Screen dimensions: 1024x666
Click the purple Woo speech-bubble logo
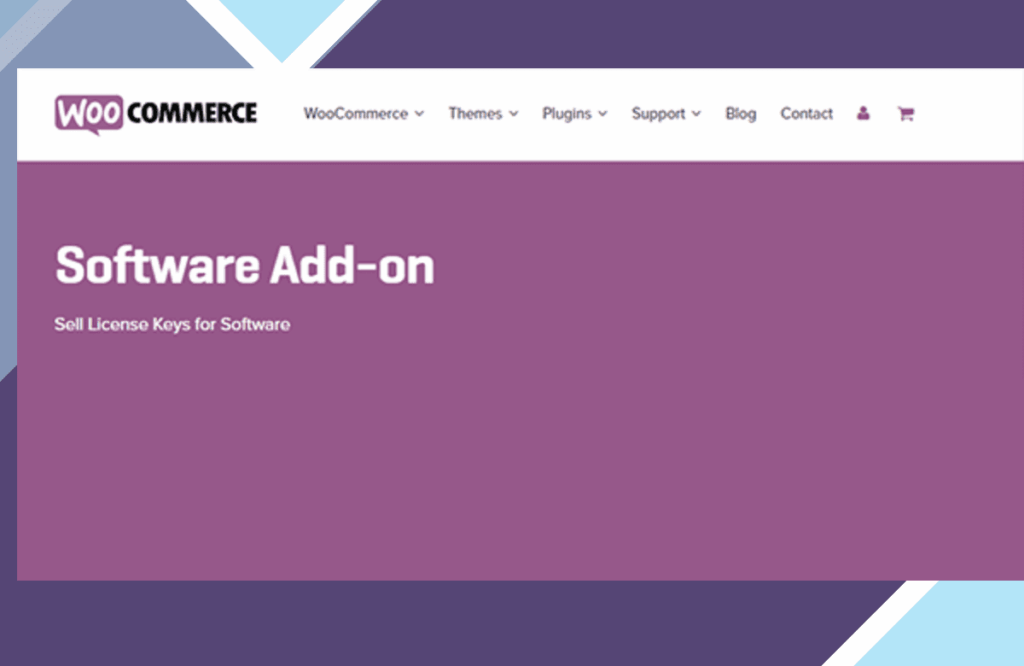pyautogui.click(x=89, y=113)
